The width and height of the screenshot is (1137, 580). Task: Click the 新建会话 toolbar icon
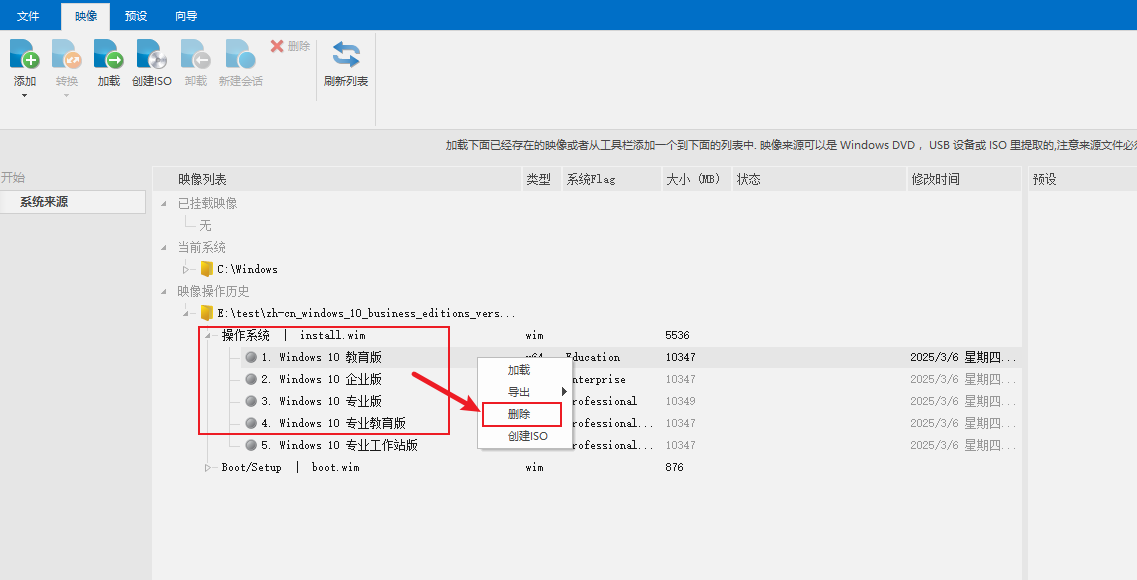pyautogui.click(x=240, y=54)
